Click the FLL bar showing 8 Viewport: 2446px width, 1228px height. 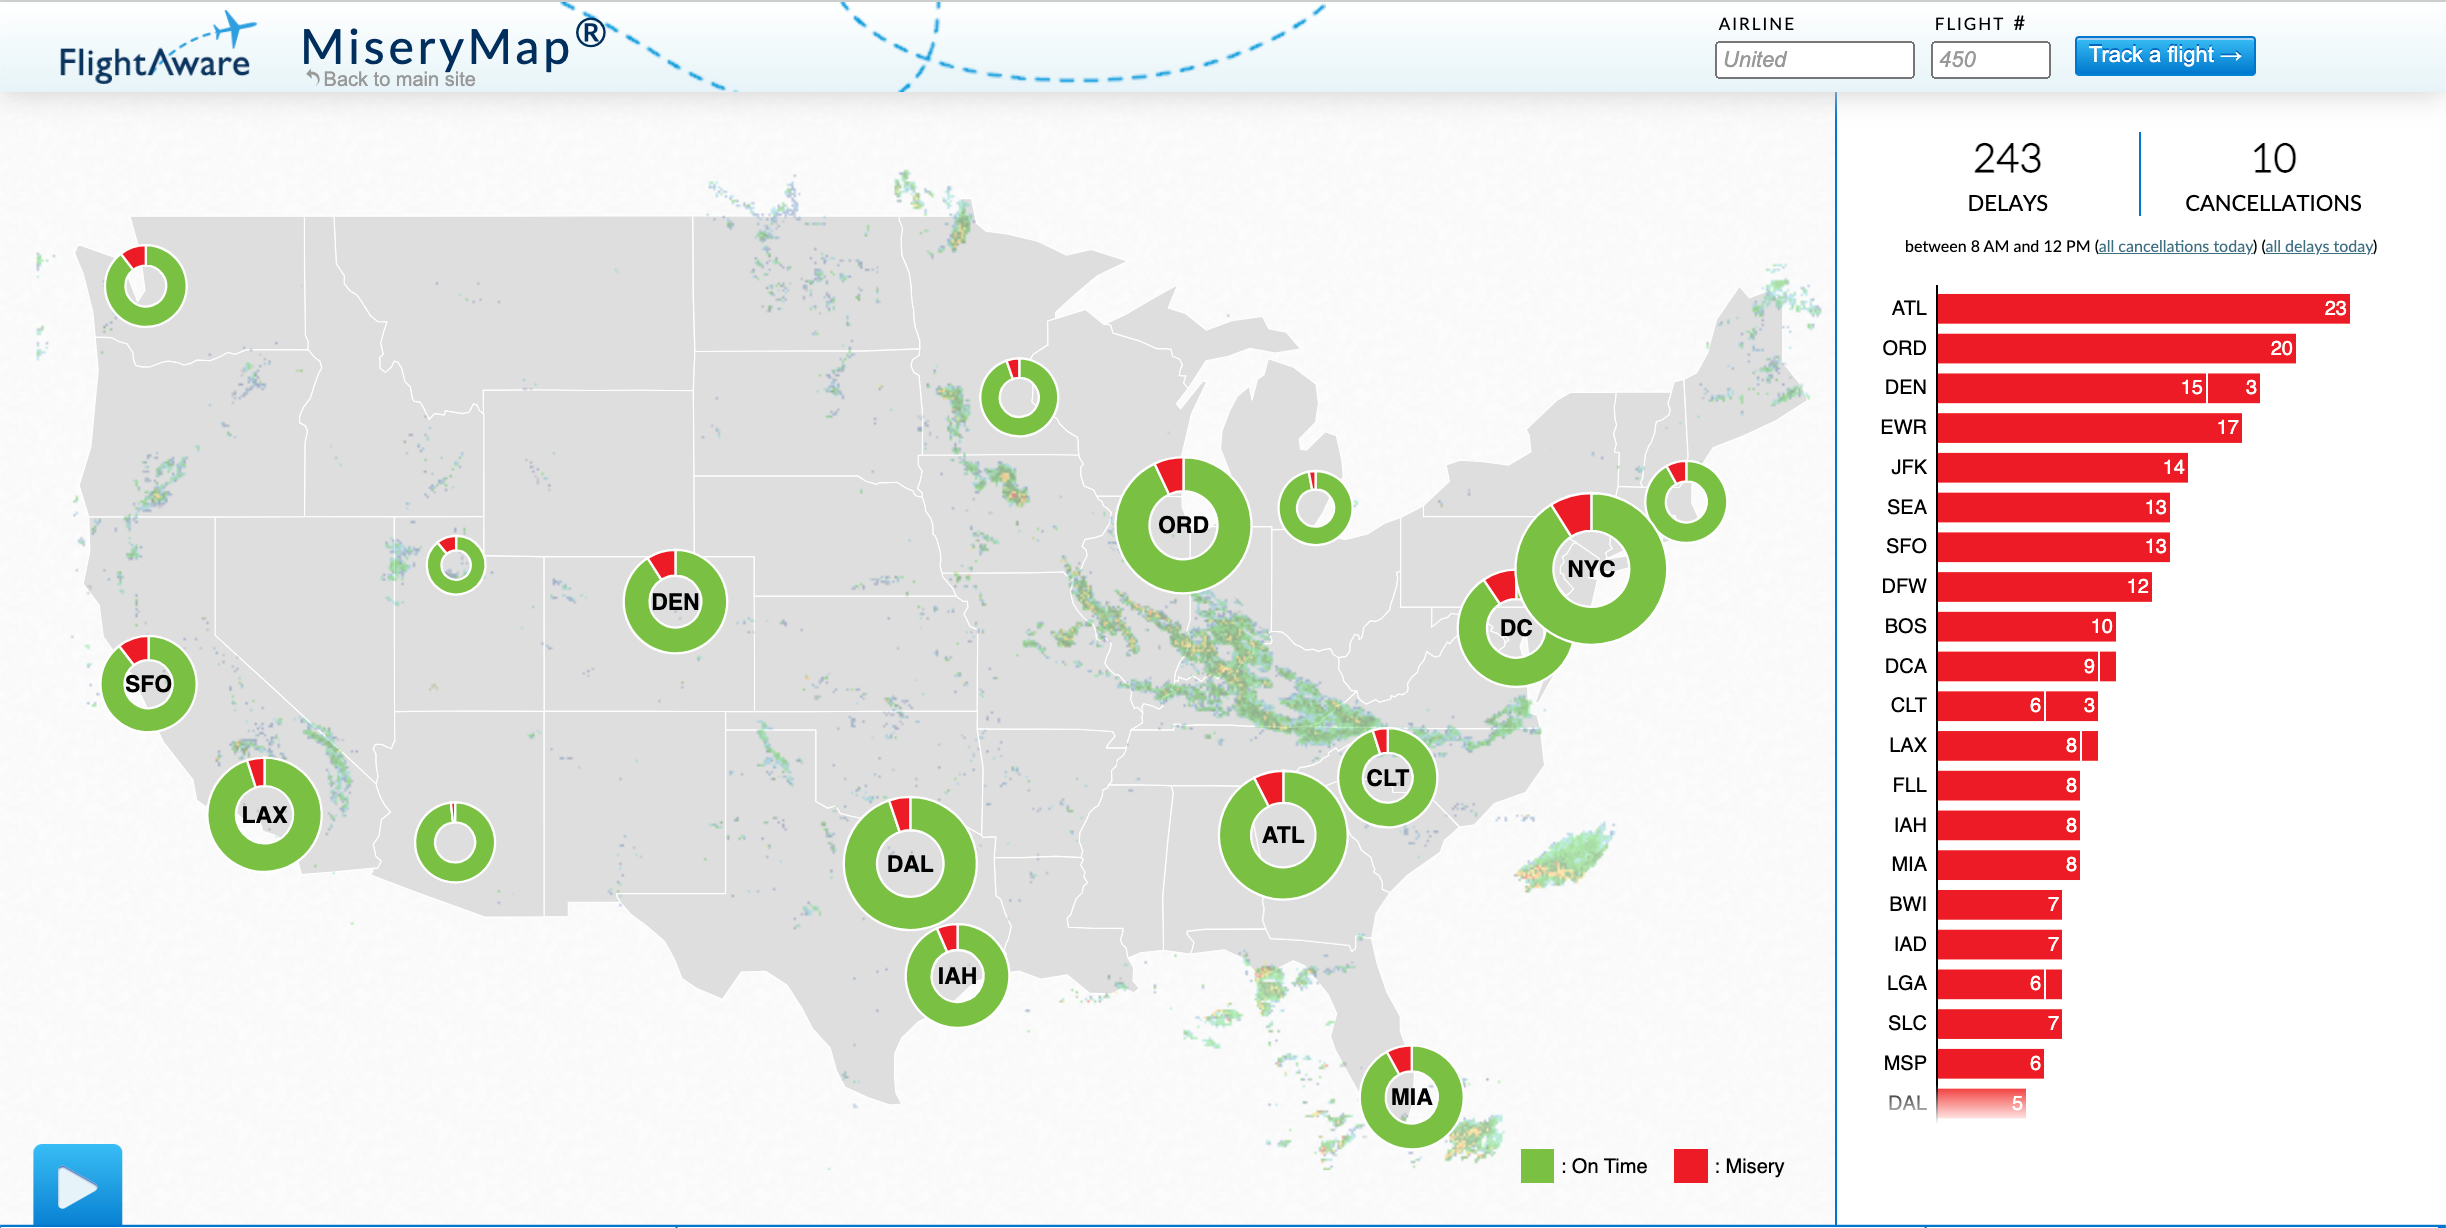(2009, 786)
